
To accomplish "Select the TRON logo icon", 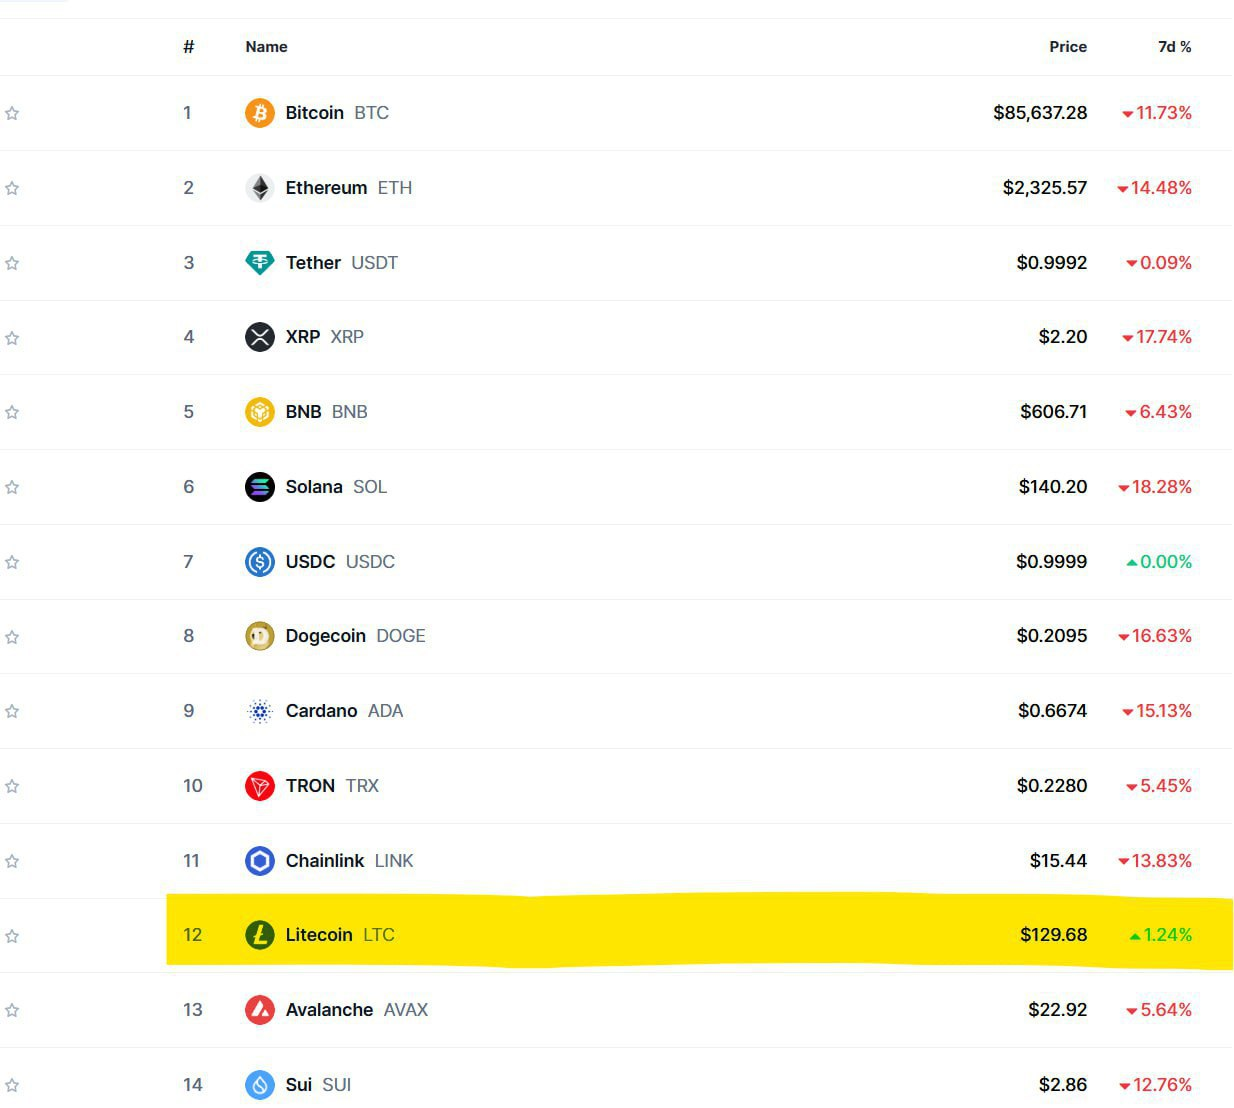I will (259, 786).
